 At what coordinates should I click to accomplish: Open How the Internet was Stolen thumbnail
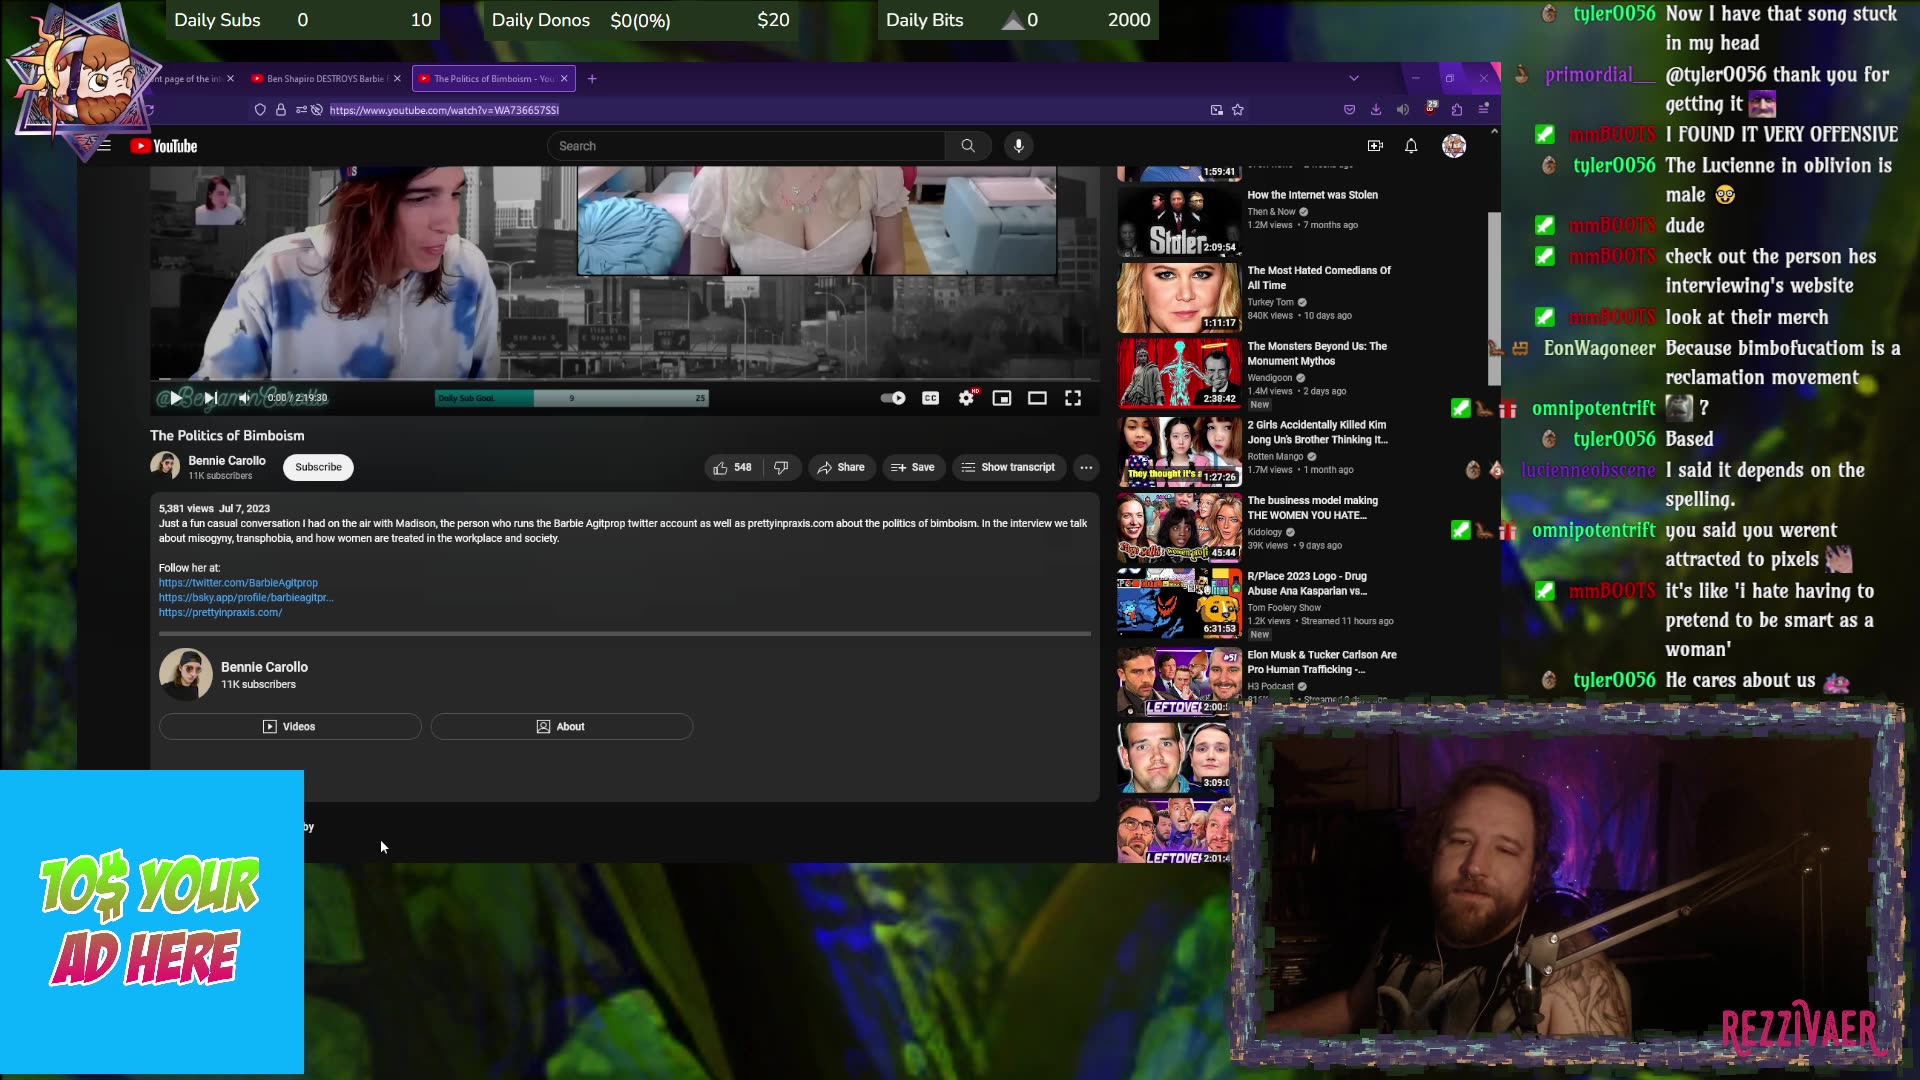click(1179, 221)
